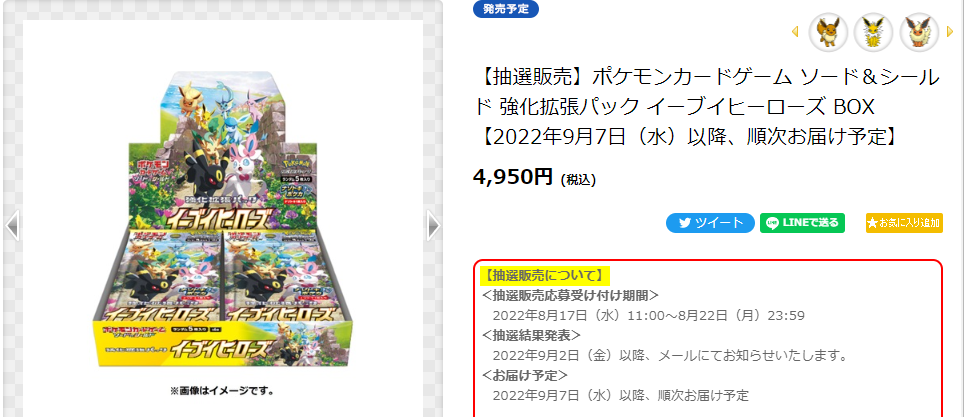This screenshot has height=417, width=964.
Task: Select yellow highlighted 【抽選販売について】 heading
Action: [543, 275]
